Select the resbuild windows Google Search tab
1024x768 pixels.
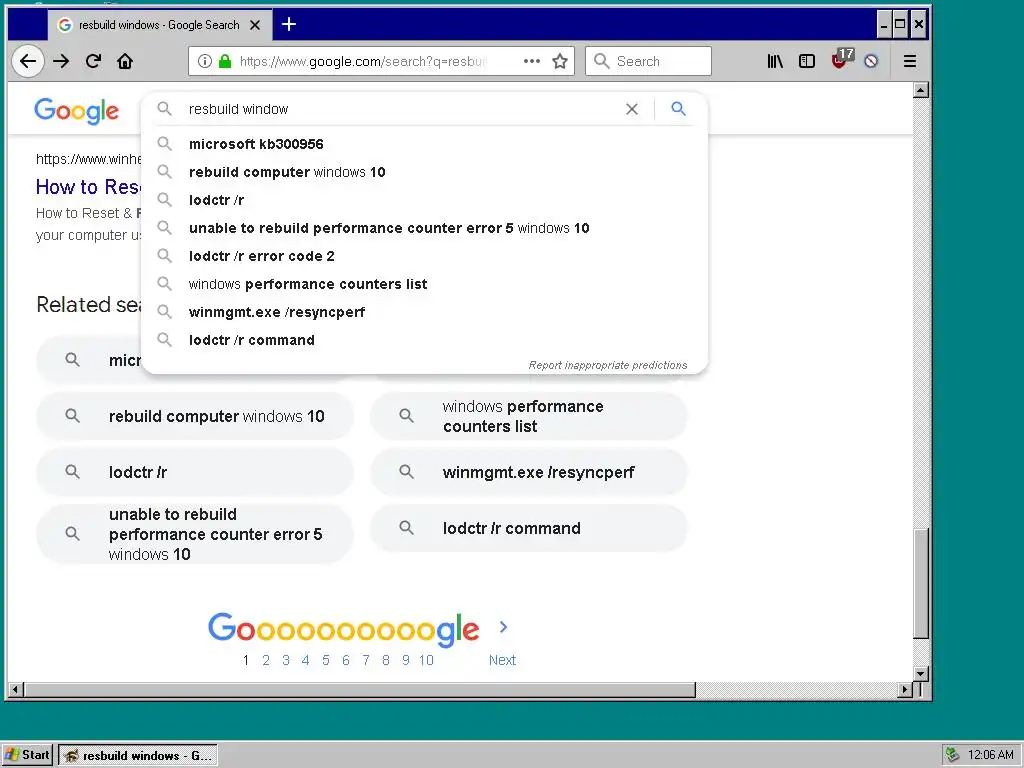[x=159, y=25]
